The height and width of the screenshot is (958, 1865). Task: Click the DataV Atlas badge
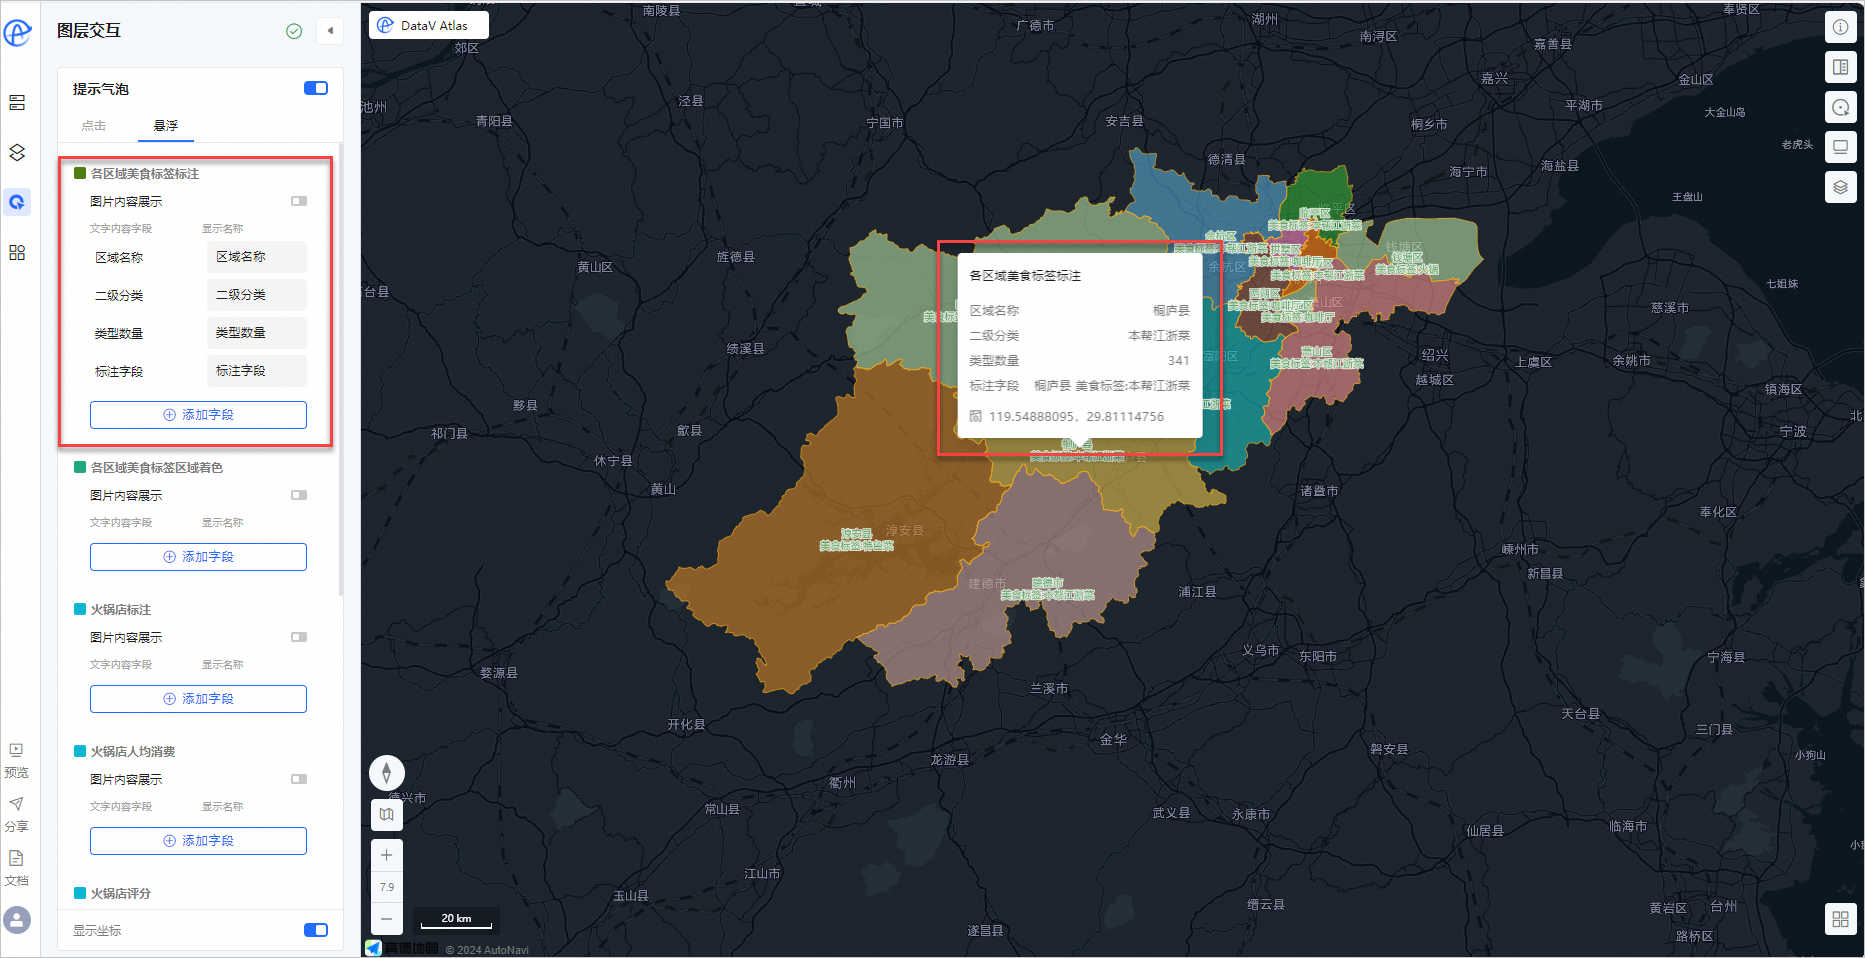coord(429,25)
